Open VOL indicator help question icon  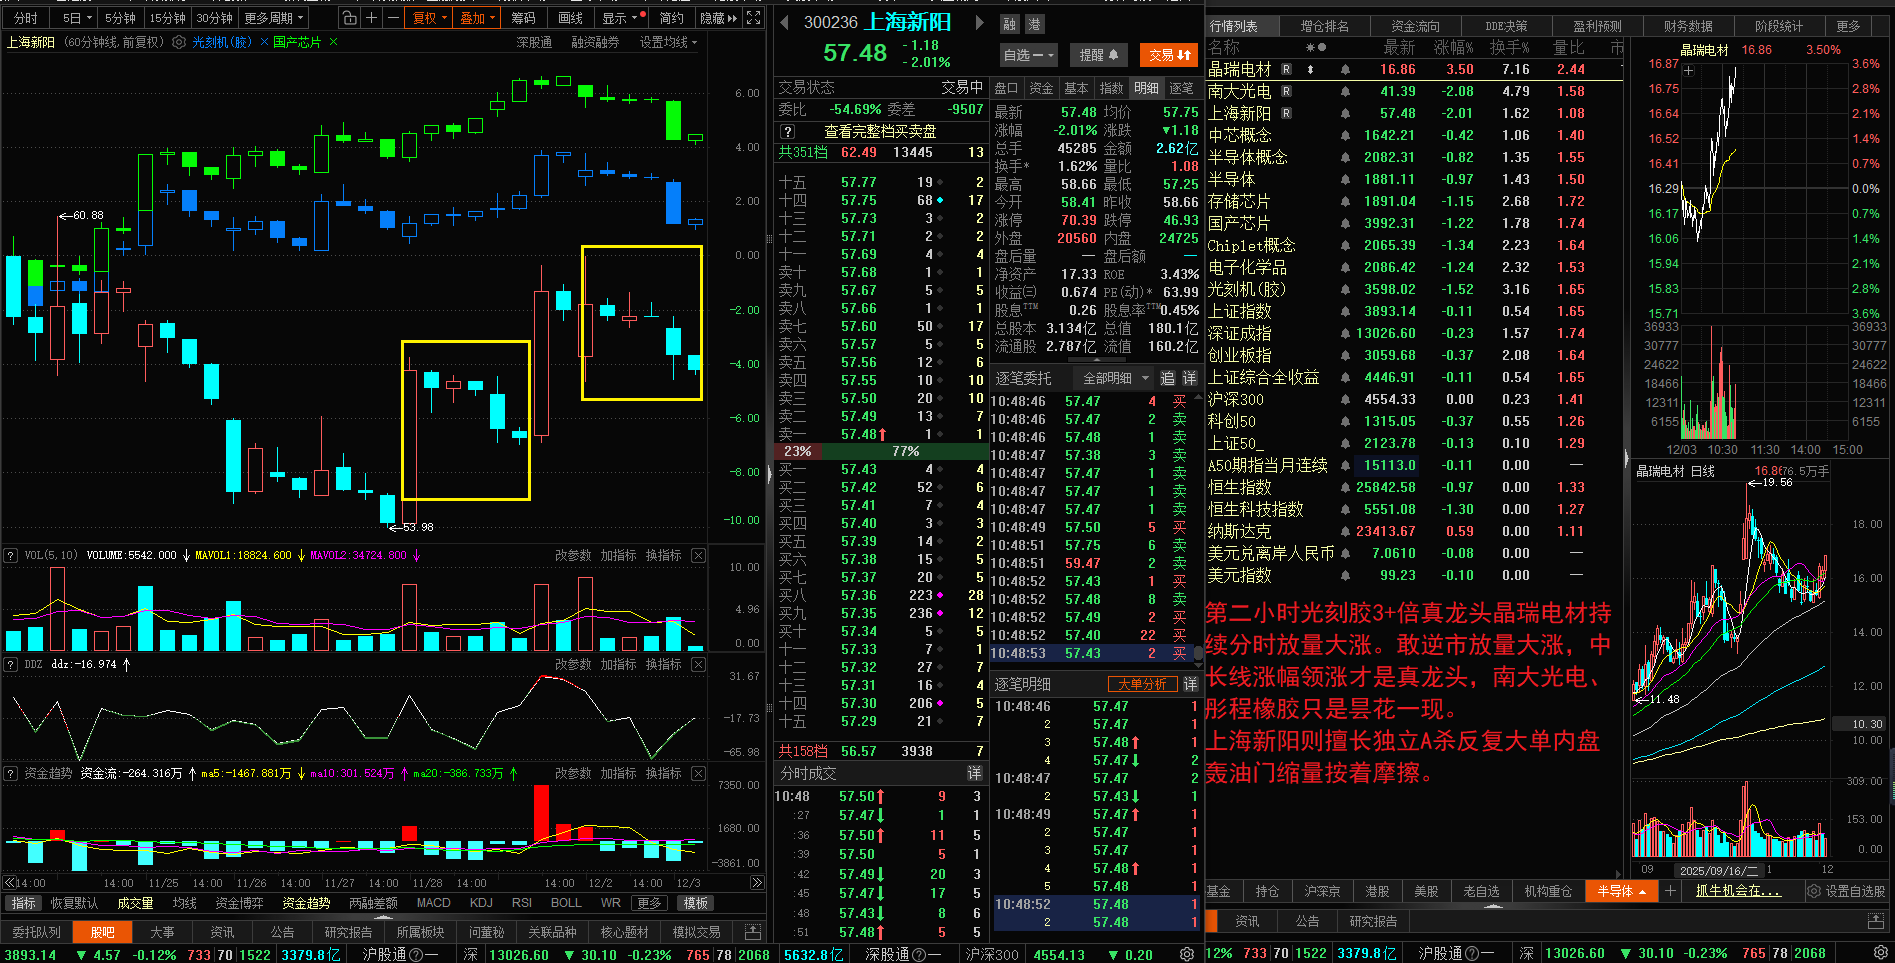pos(11,555)
